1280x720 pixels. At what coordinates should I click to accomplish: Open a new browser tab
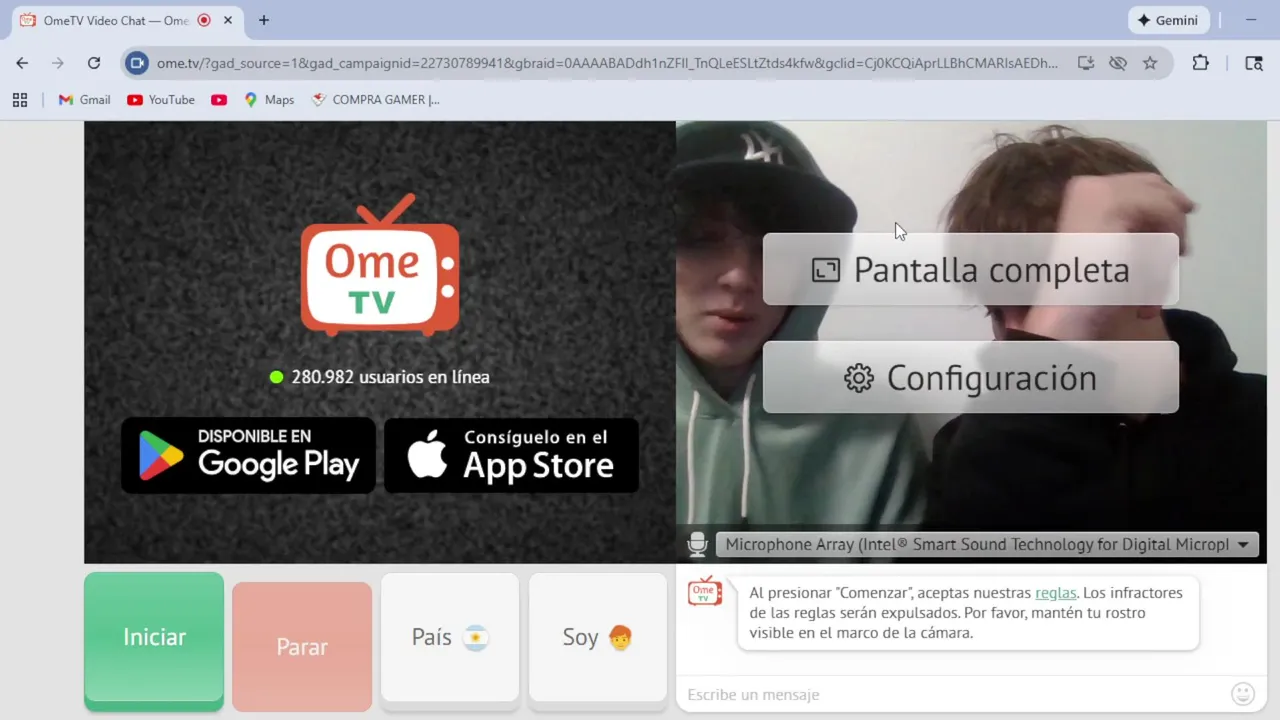(x=264, y=20)
